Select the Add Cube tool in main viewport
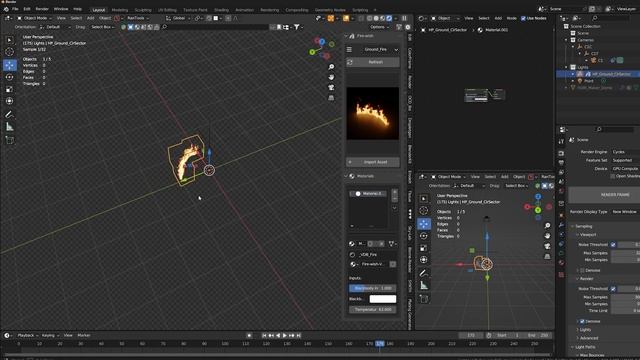This screenshot has width=640, height=360. pos(9,140)
